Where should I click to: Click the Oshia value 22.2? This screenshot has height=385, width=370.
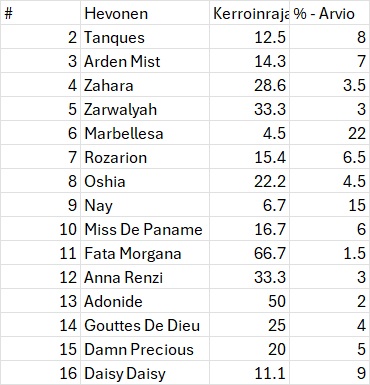[x=249, y=181]
